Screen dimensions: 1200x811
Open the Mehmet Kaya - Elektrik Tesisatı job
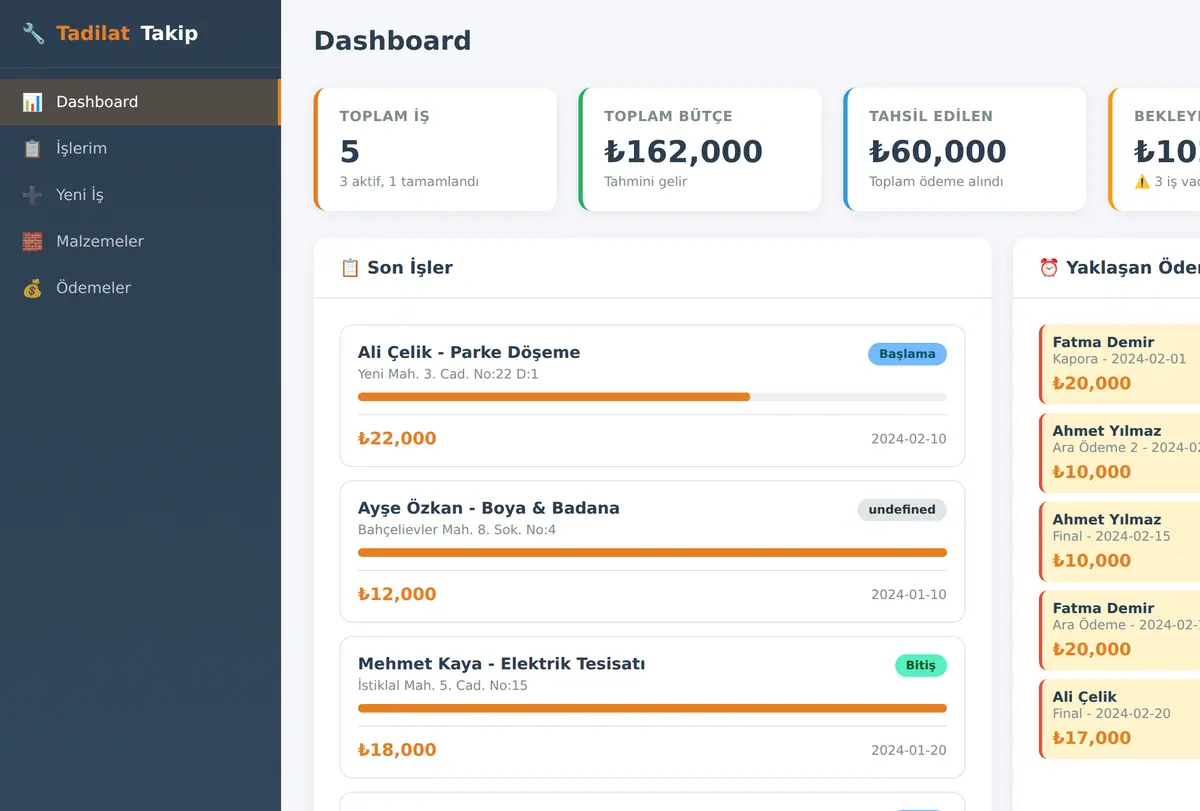(652, 708)
